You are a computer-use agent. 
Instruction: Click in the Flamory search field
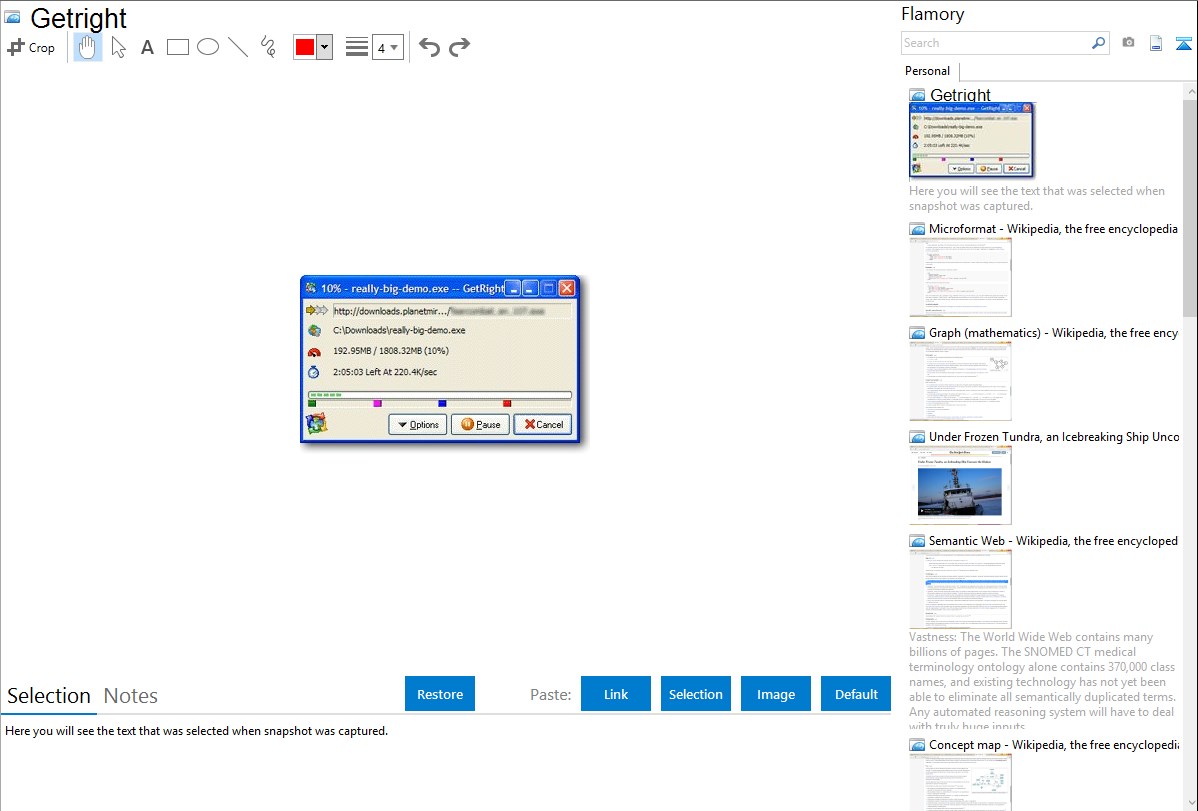(996, 43)
